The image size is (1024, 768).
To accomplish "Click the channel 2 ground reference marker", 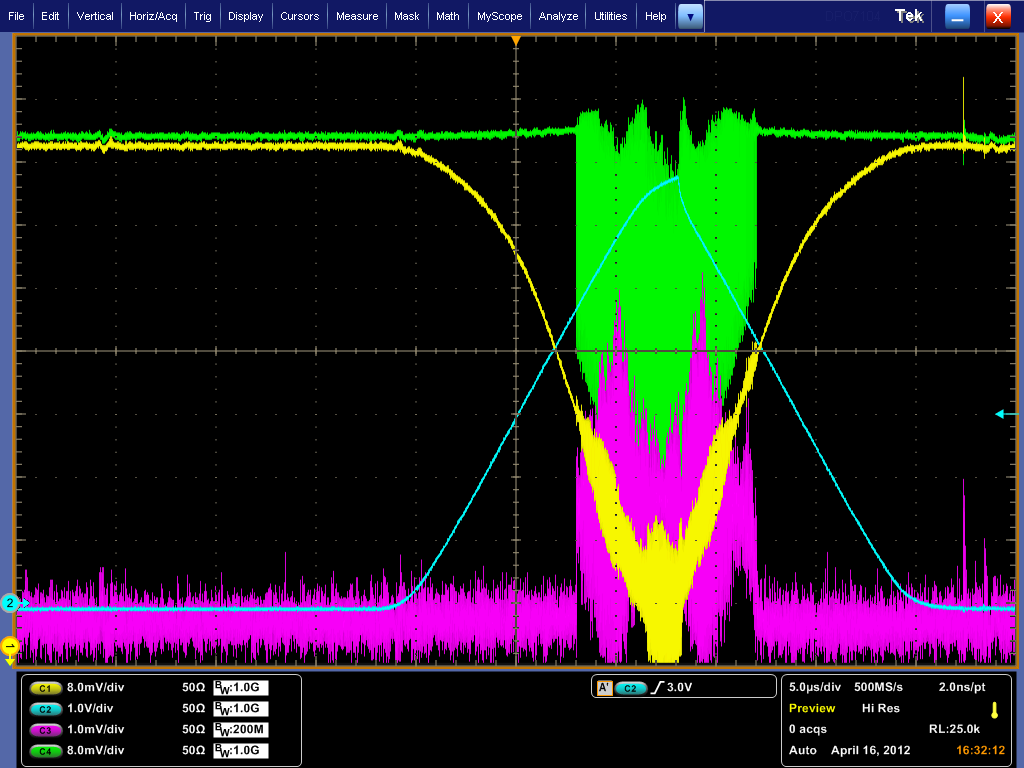I will click(x=10, y=603).
